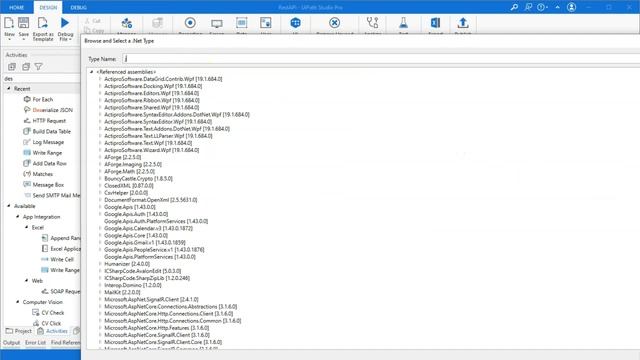Click the New file icon in the ribbon
640x360 pixels.
9,23
